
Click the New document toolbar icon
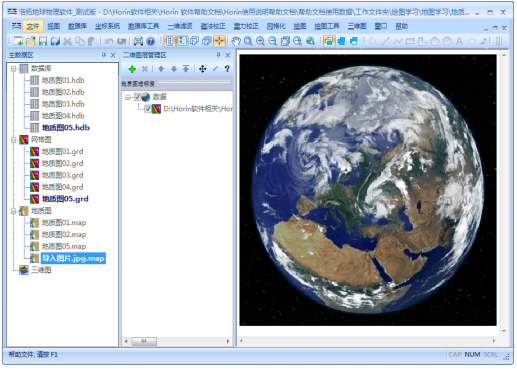(18, 41)
